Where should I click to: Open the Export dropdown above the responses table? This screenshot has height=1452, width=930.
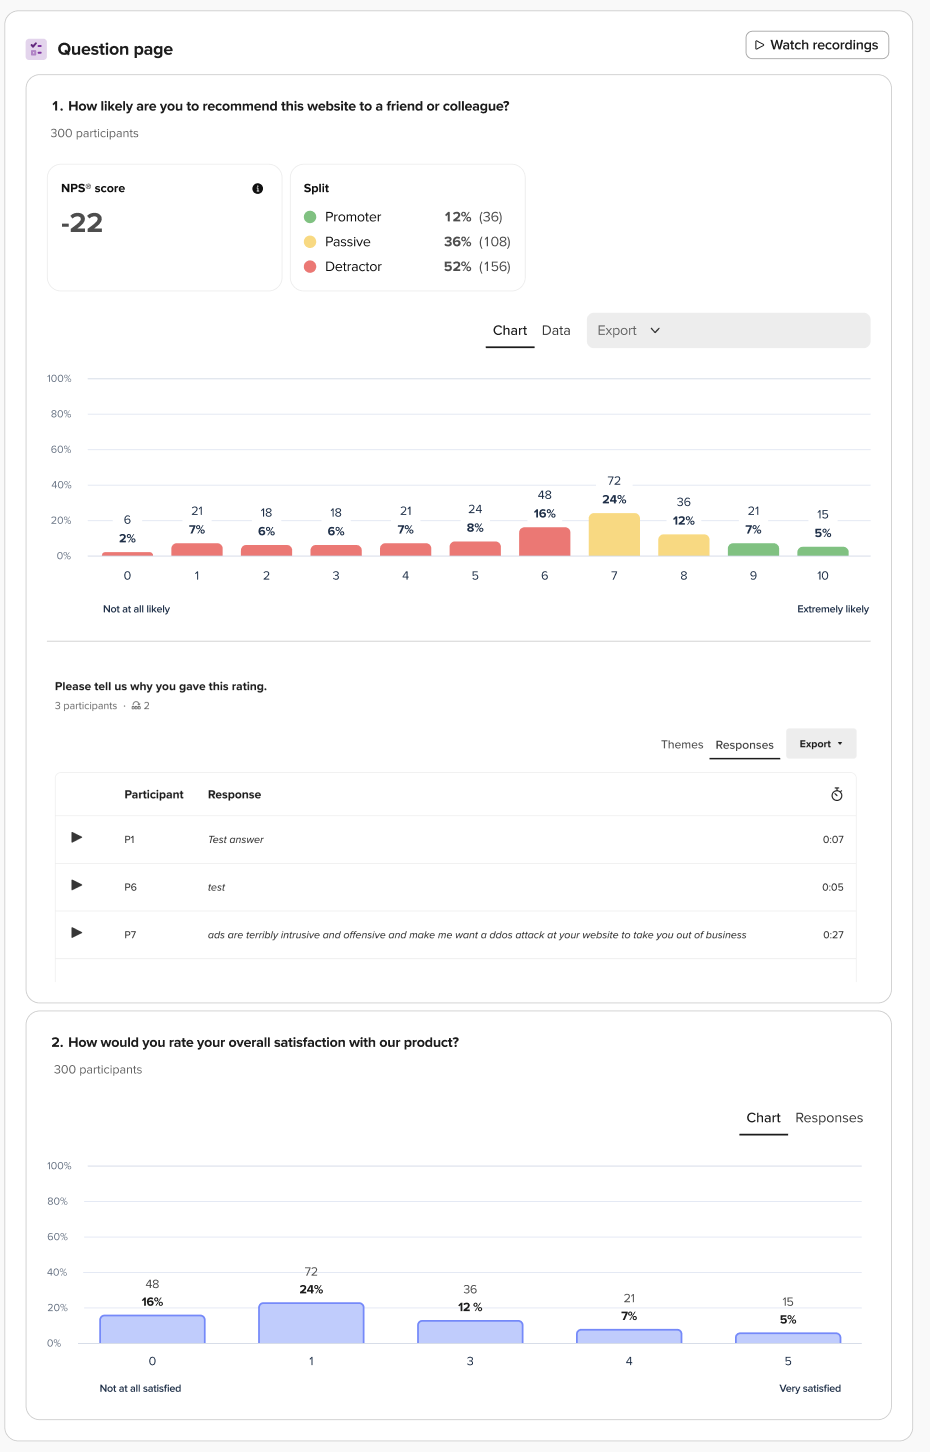(820, 743)
